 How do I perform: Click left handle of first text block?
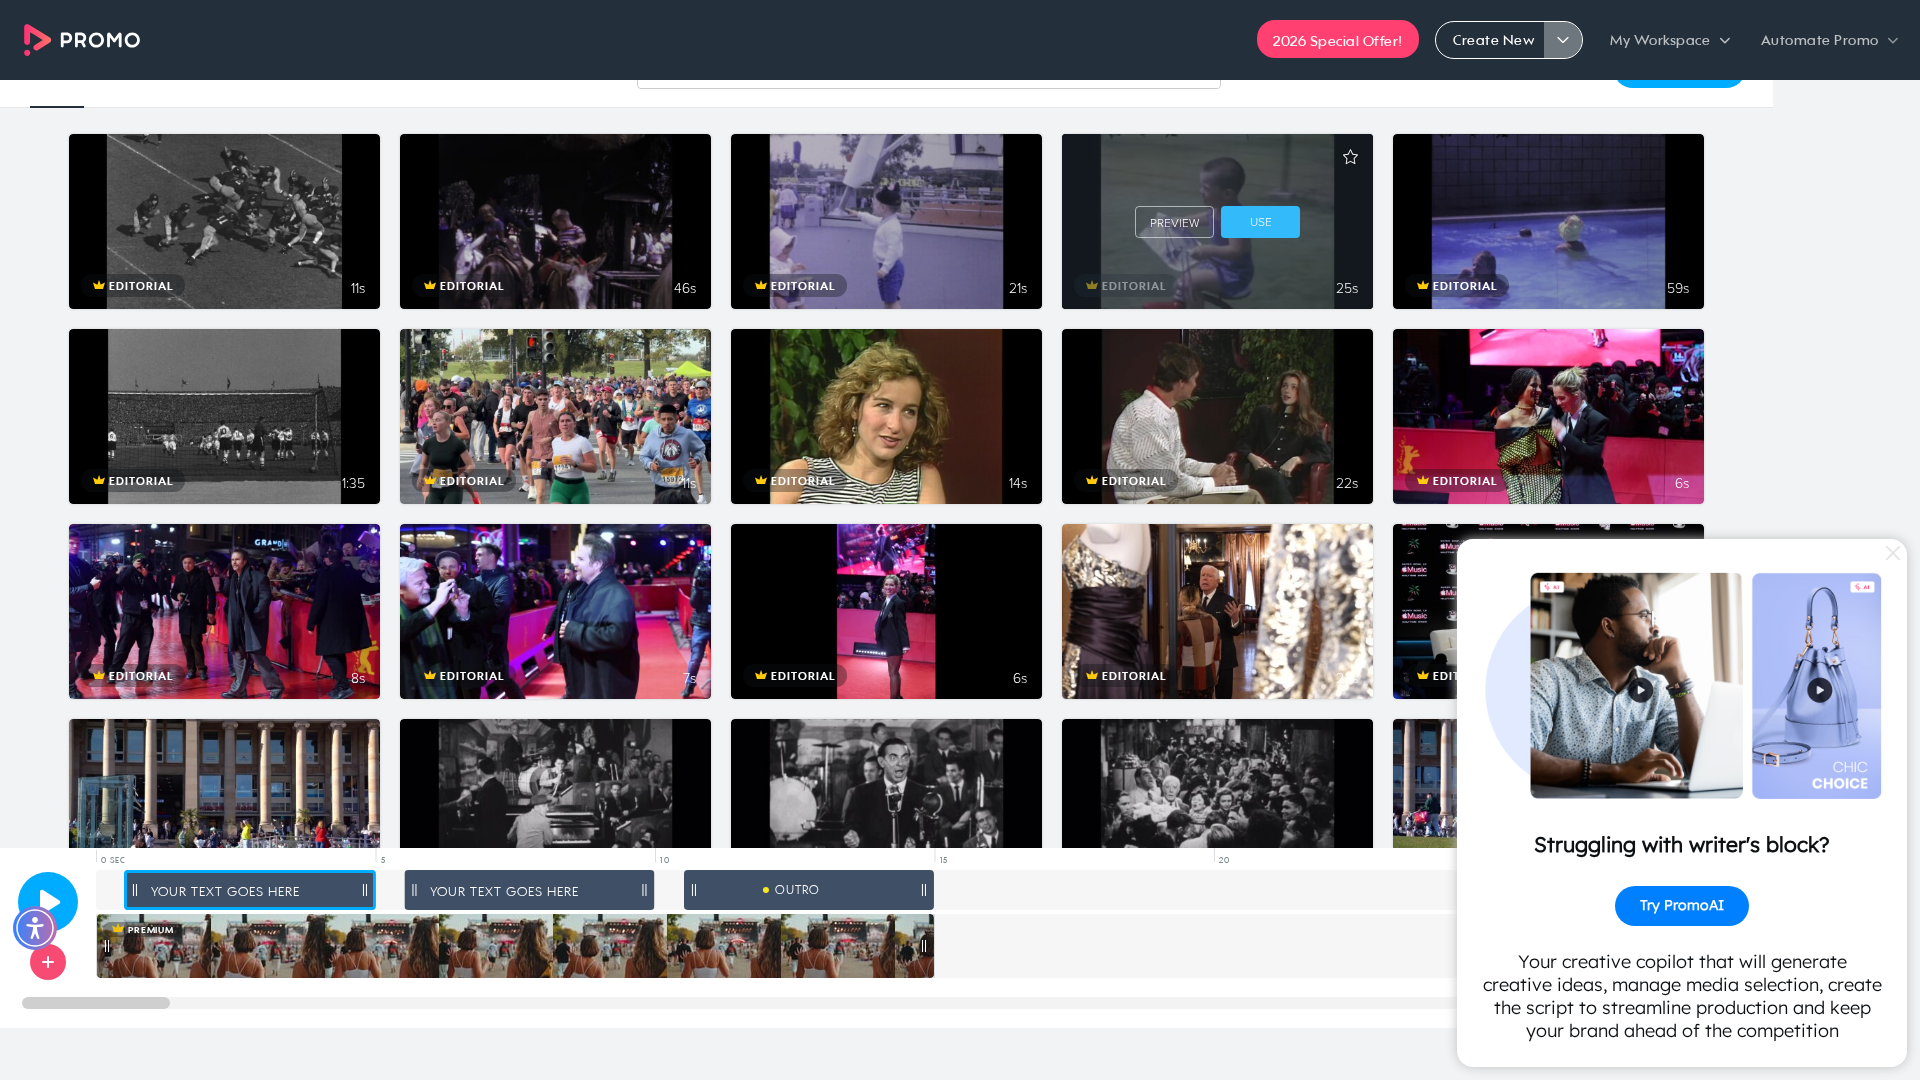coord(135,890)
